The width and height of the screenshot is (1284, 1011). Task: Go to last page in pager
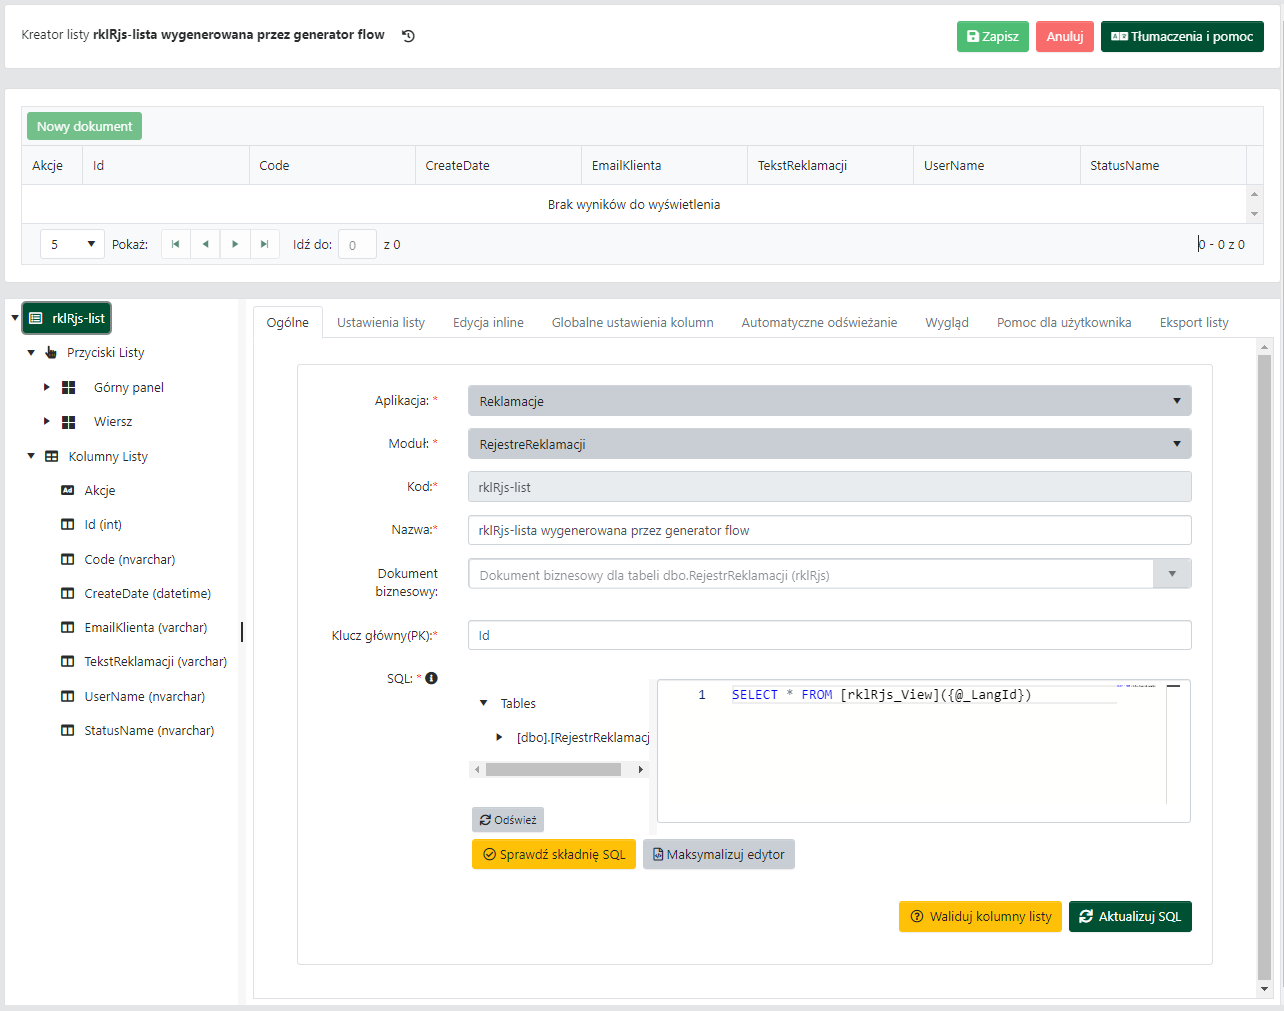coord(264,244)
